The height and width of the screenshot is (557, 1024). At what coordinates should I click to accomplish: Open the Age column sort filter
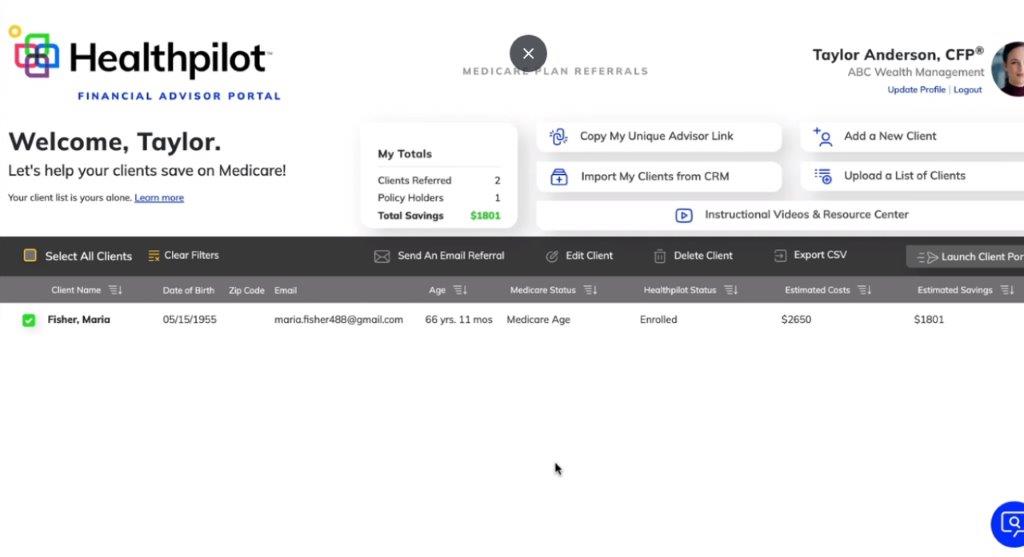click(460, 290)
